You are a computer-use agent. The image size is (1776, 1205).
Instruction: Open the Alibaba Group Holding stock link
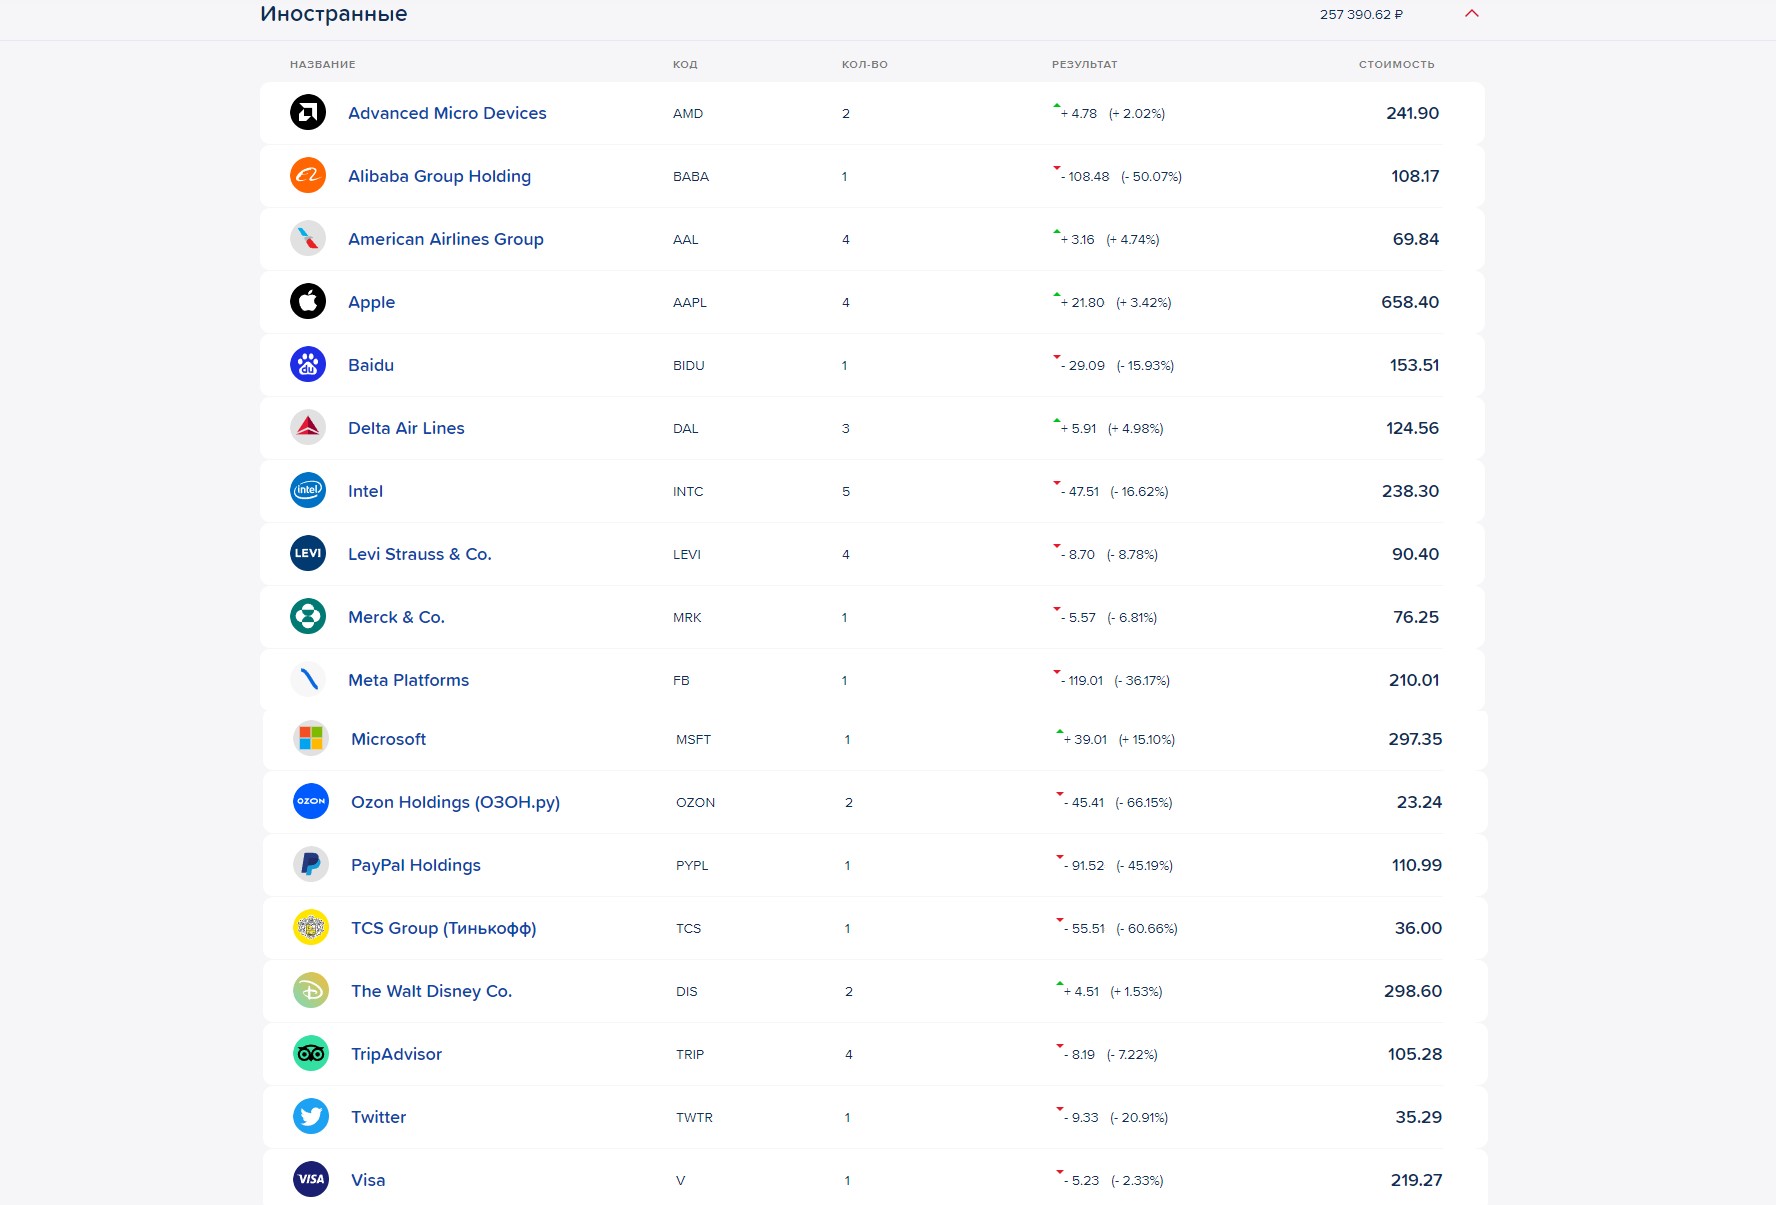pyautogui.click(x=439, y=176)
